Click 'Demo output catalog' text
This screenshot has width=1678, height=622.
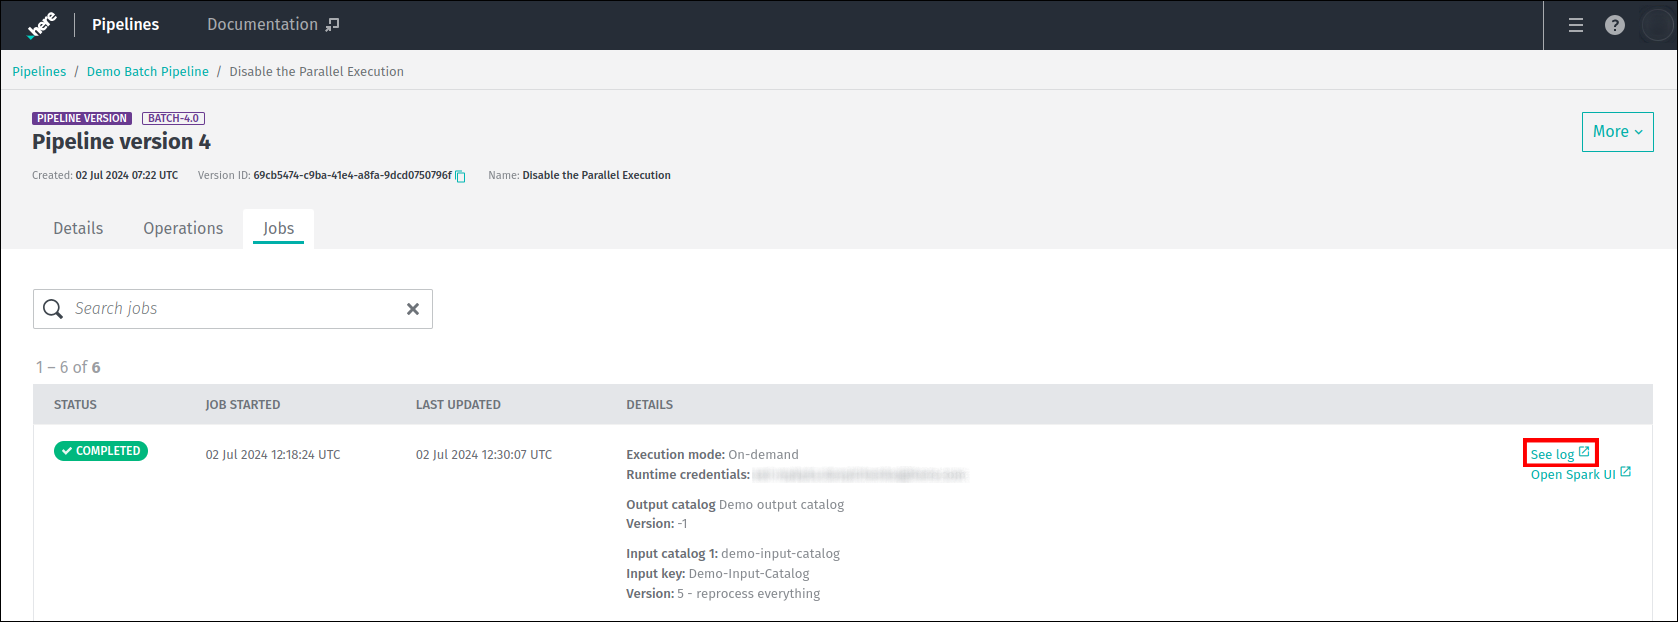coord(782,505)
